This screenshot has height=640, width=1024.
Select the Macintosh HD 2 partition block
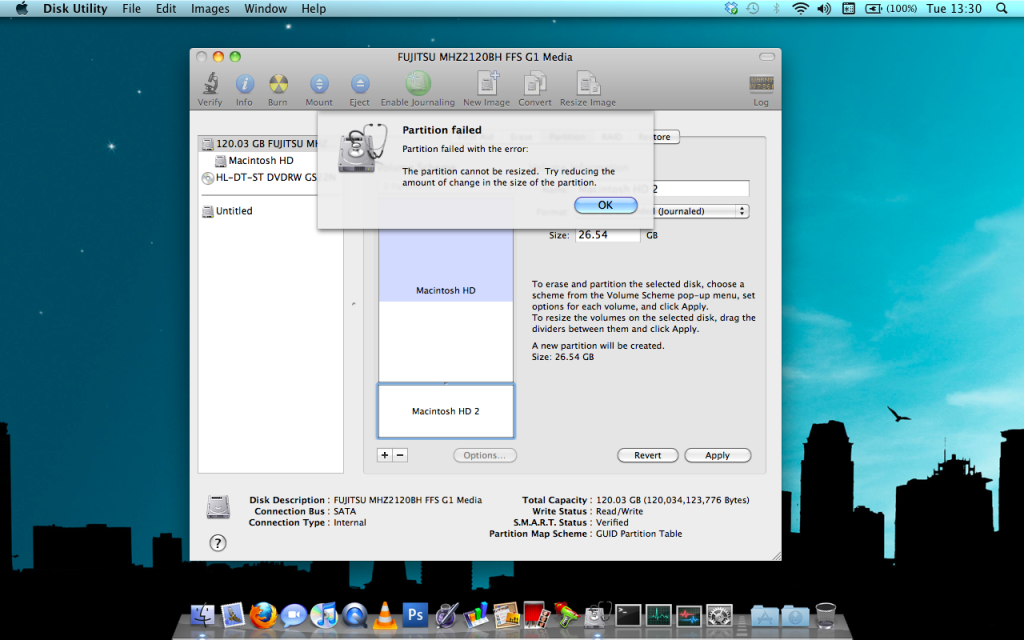pyautogui.click(x=446, y=411)
